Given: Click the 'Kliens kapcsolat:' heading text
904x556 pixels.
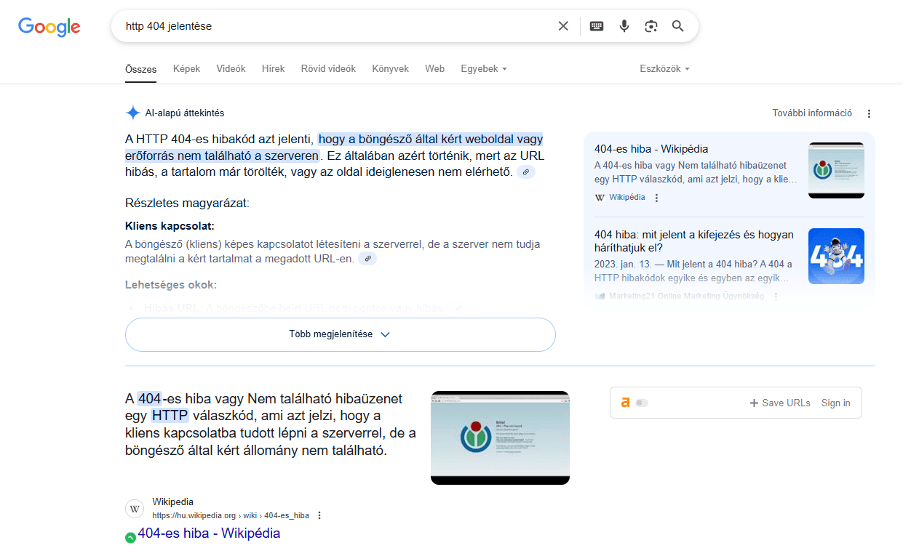Looking at the screenshot, I should (x=170, y=226).
